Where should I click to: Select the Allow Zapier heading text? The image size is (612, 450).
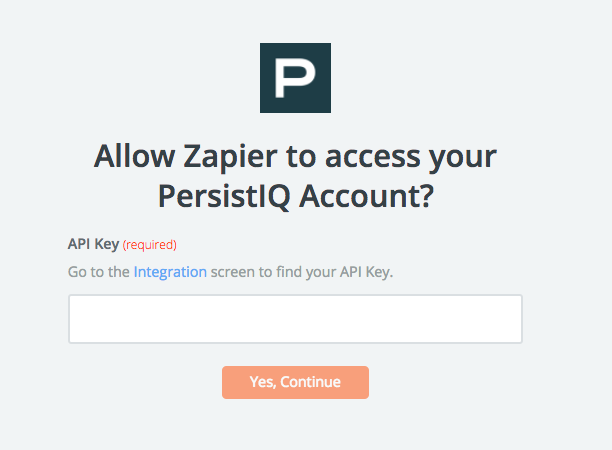[x=295, y=176]
